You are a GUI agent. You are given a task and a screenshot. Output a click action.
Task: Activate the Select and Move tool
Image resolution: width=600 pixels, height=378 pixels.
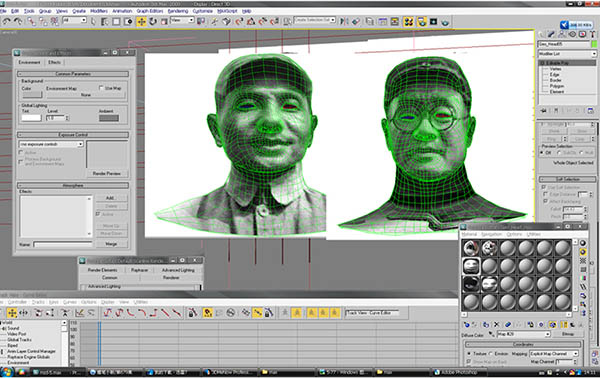[x=141, y=21]
